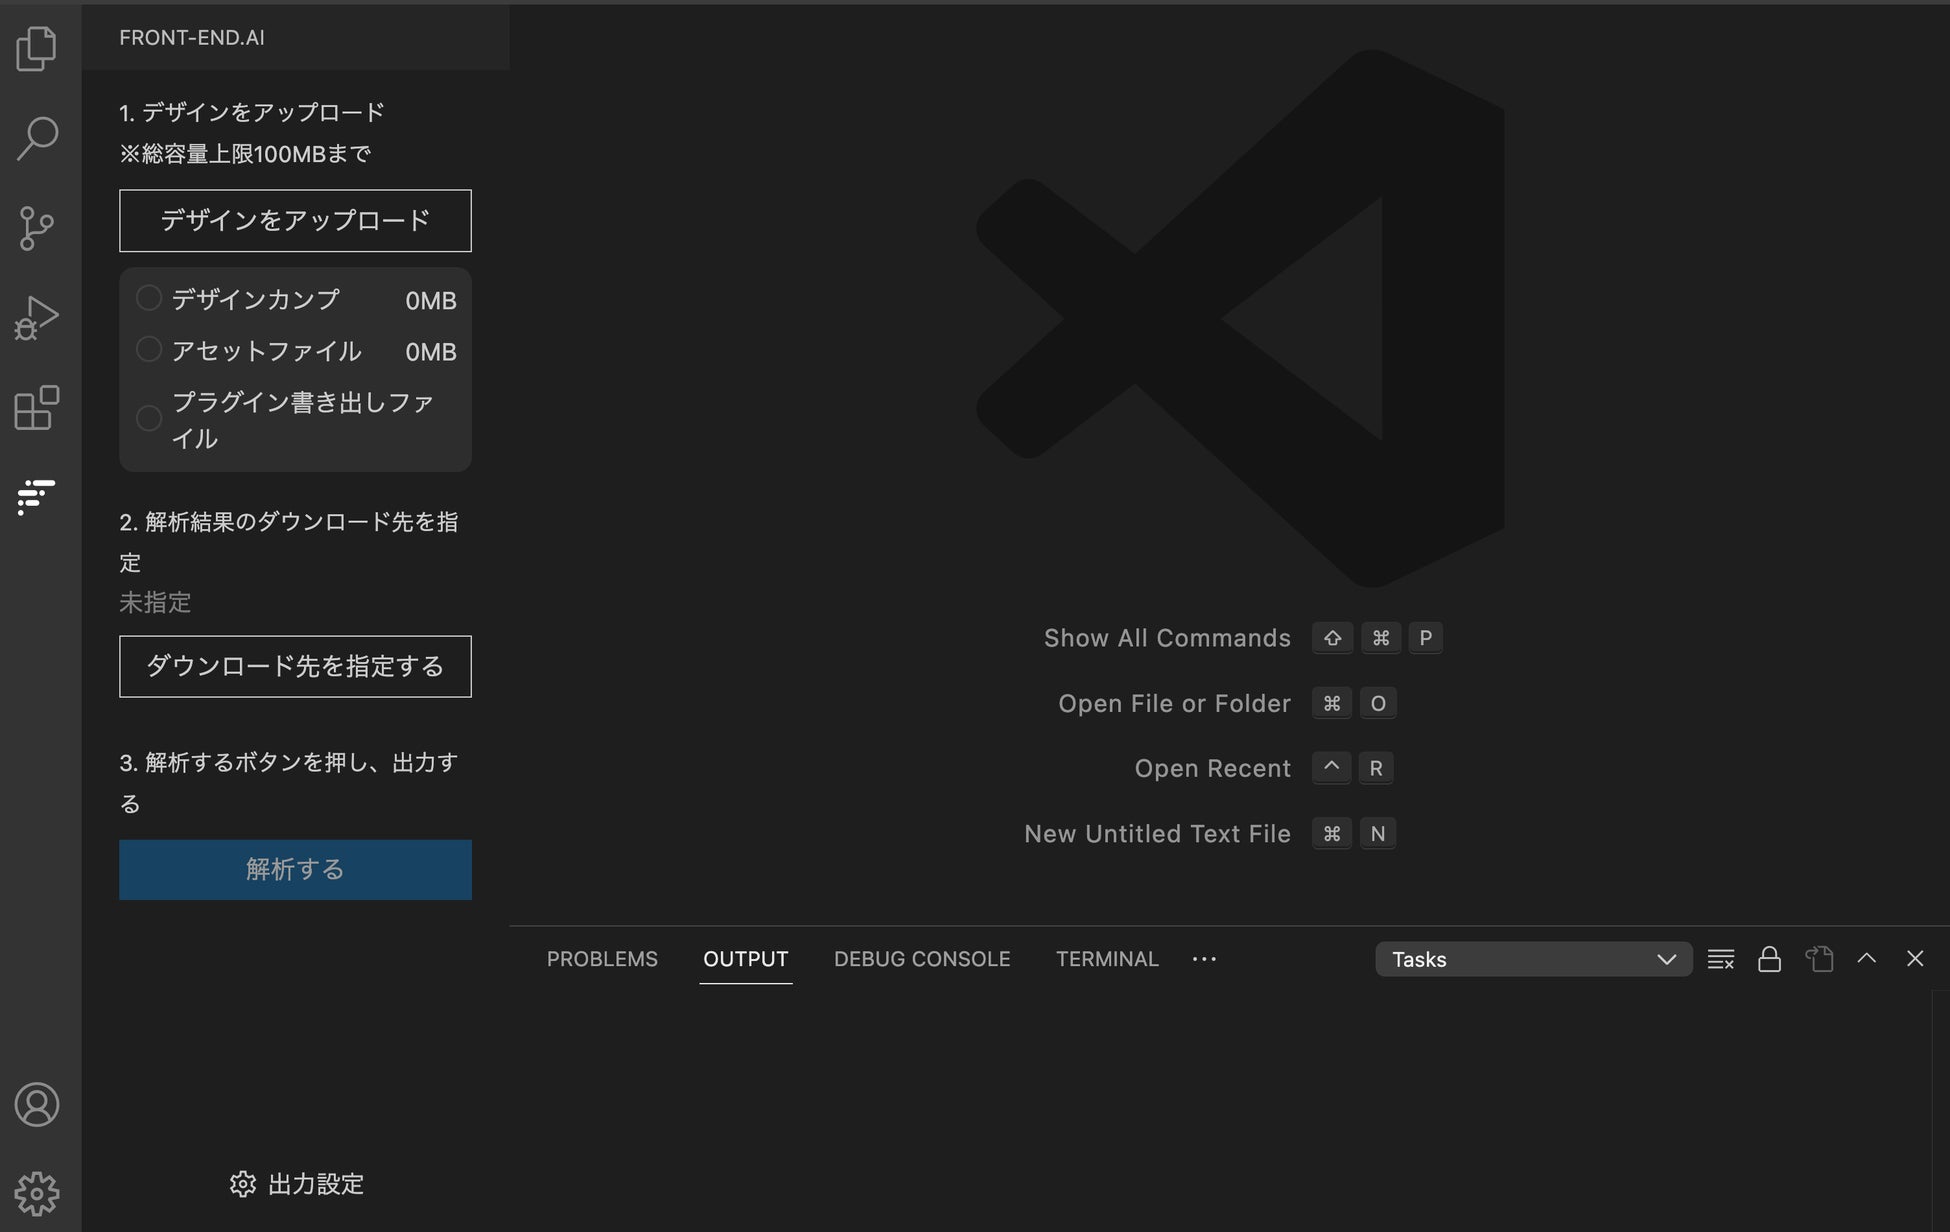The width and height of the screenshot is (1950, 1232).
Task: Select the Front-End.AI sidebar icon
Action: tap(37, 496)
